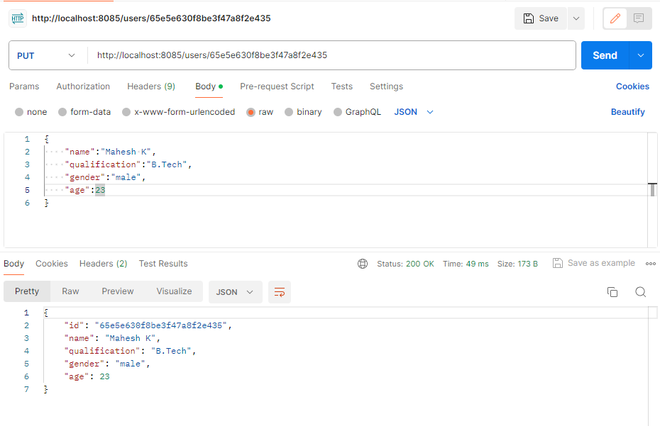This screenshot has width=660, height=431.
Task: Open the Pre-request Script tab
Action: coord(277,87)
